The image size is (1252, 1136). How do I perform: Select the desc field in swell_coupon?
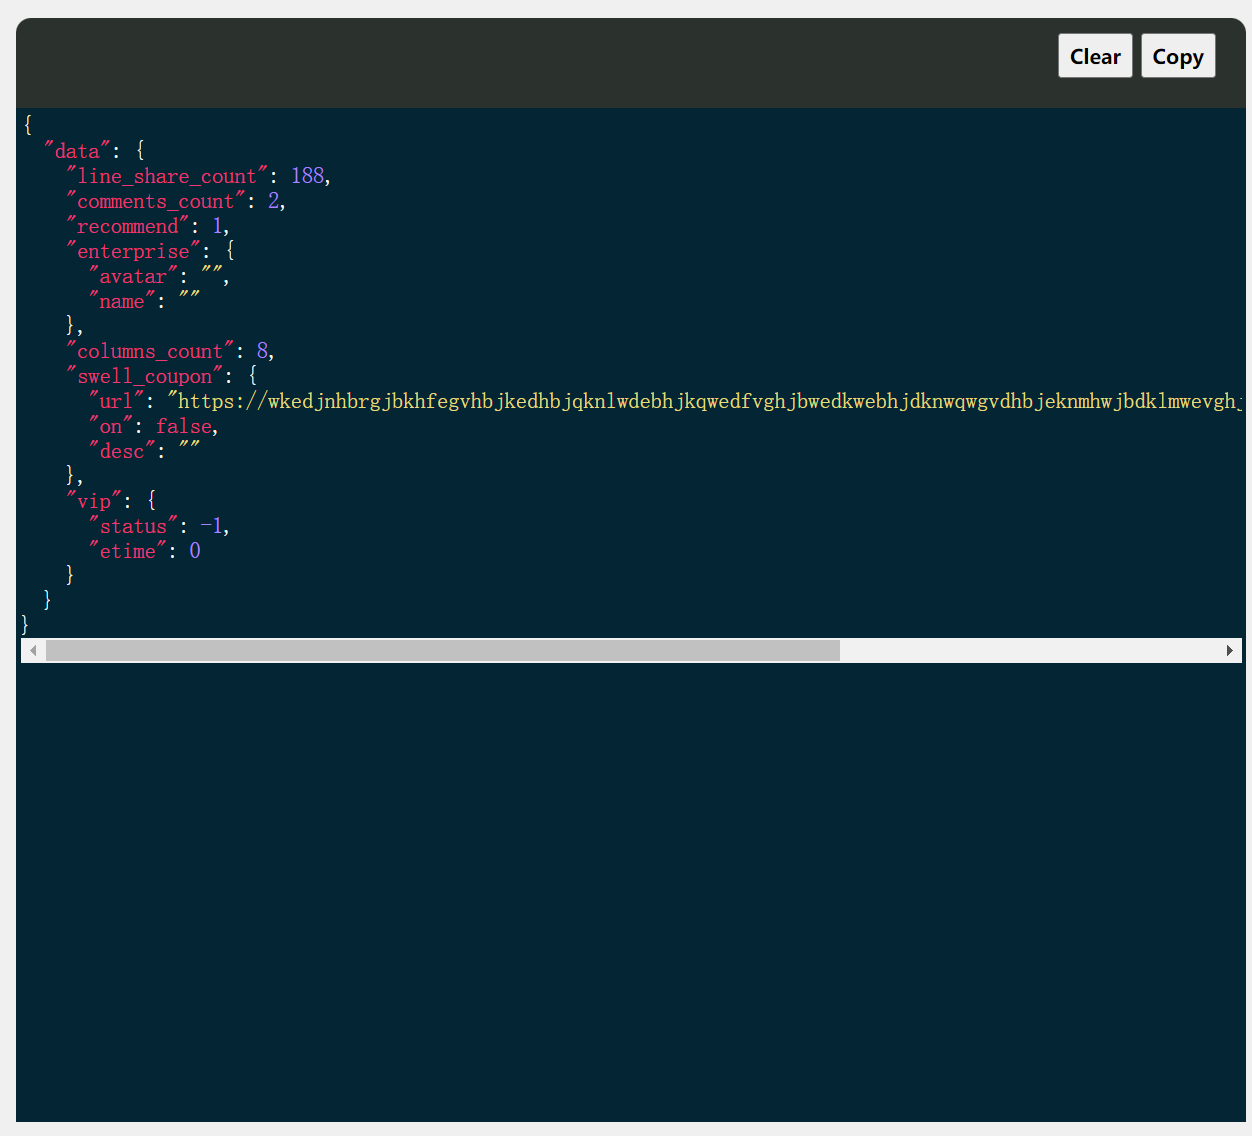pyautogui.click(x=122, y=451)
